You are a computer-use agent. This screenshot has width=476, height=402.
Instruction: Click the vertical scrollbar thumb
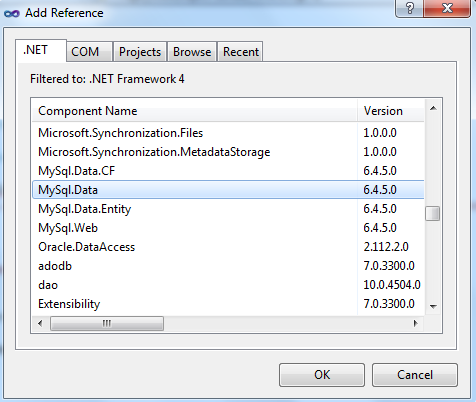coord(433,213)
